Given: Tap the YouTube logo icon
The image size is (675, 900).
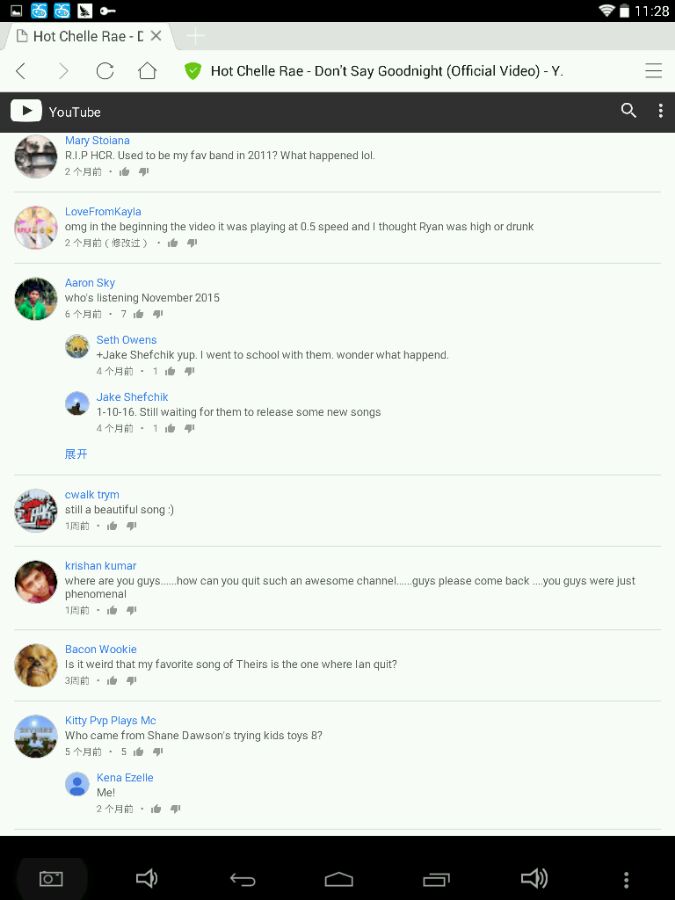Looking at the screenshot, I should tap(26, 111).
